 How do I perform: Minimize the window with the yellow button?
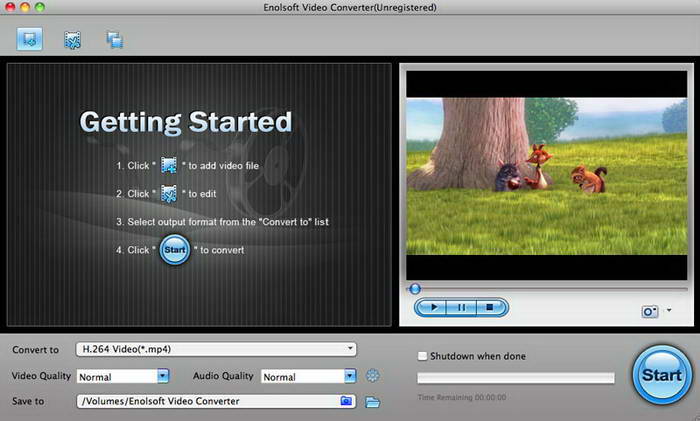click(25, 7)
